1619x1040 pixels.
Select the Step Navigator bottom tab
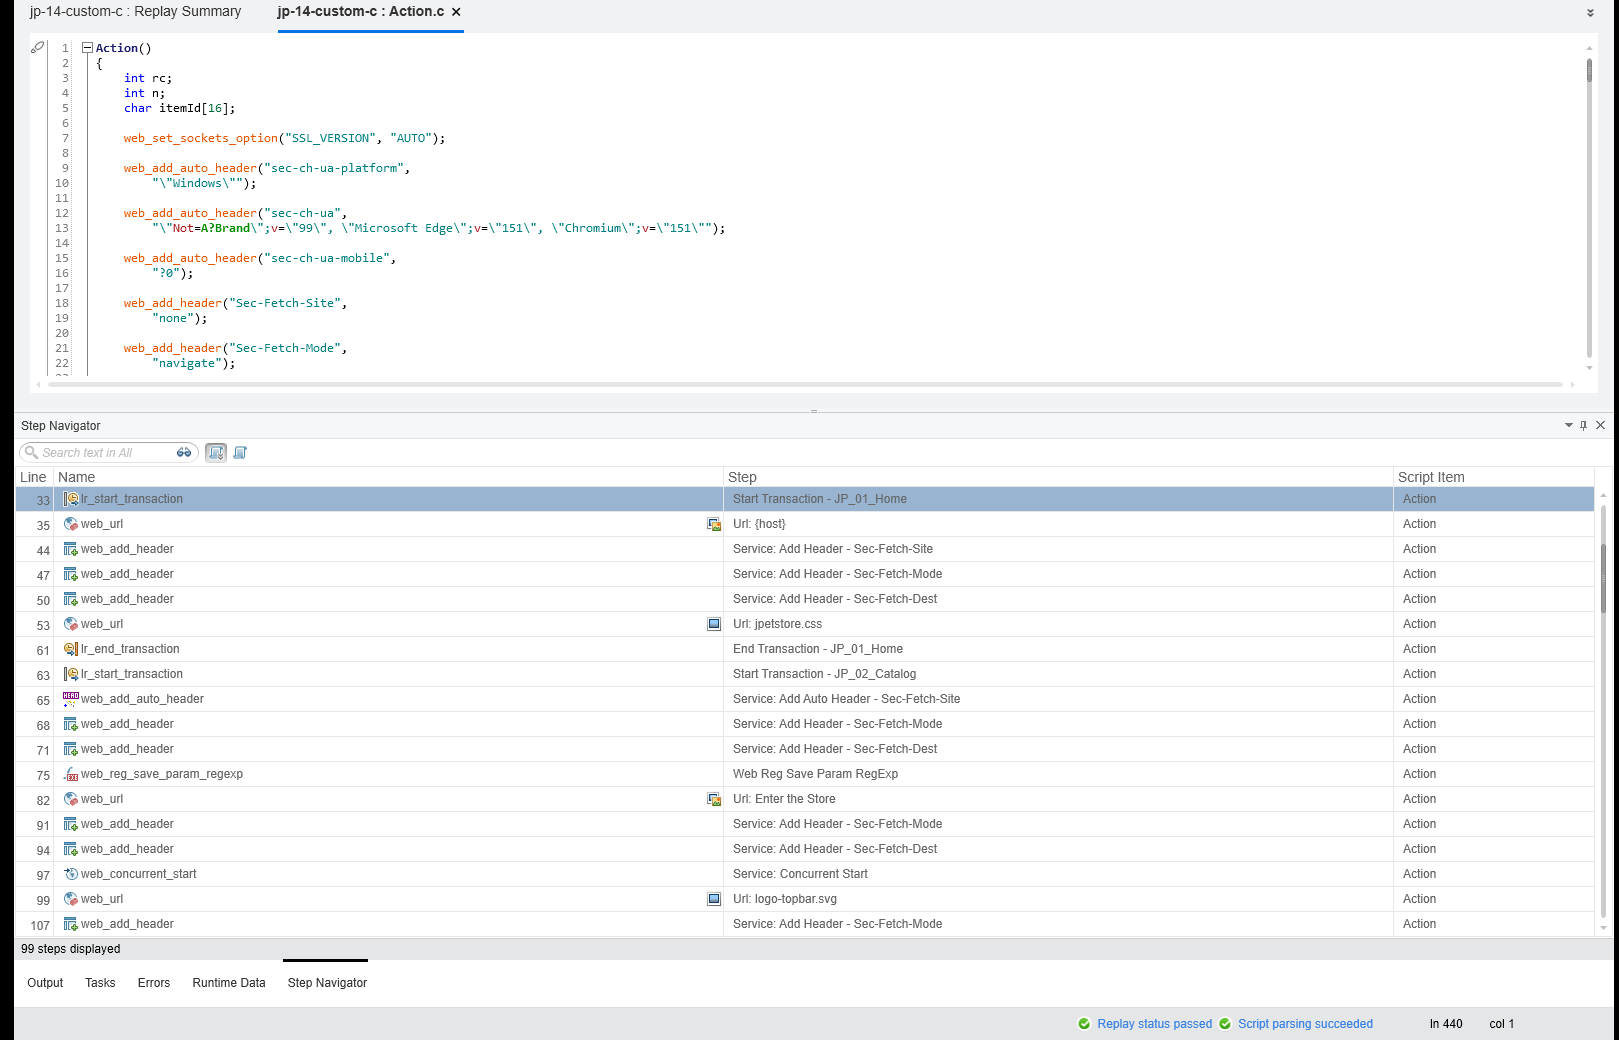pyautogui.click(x=327, y=983)
